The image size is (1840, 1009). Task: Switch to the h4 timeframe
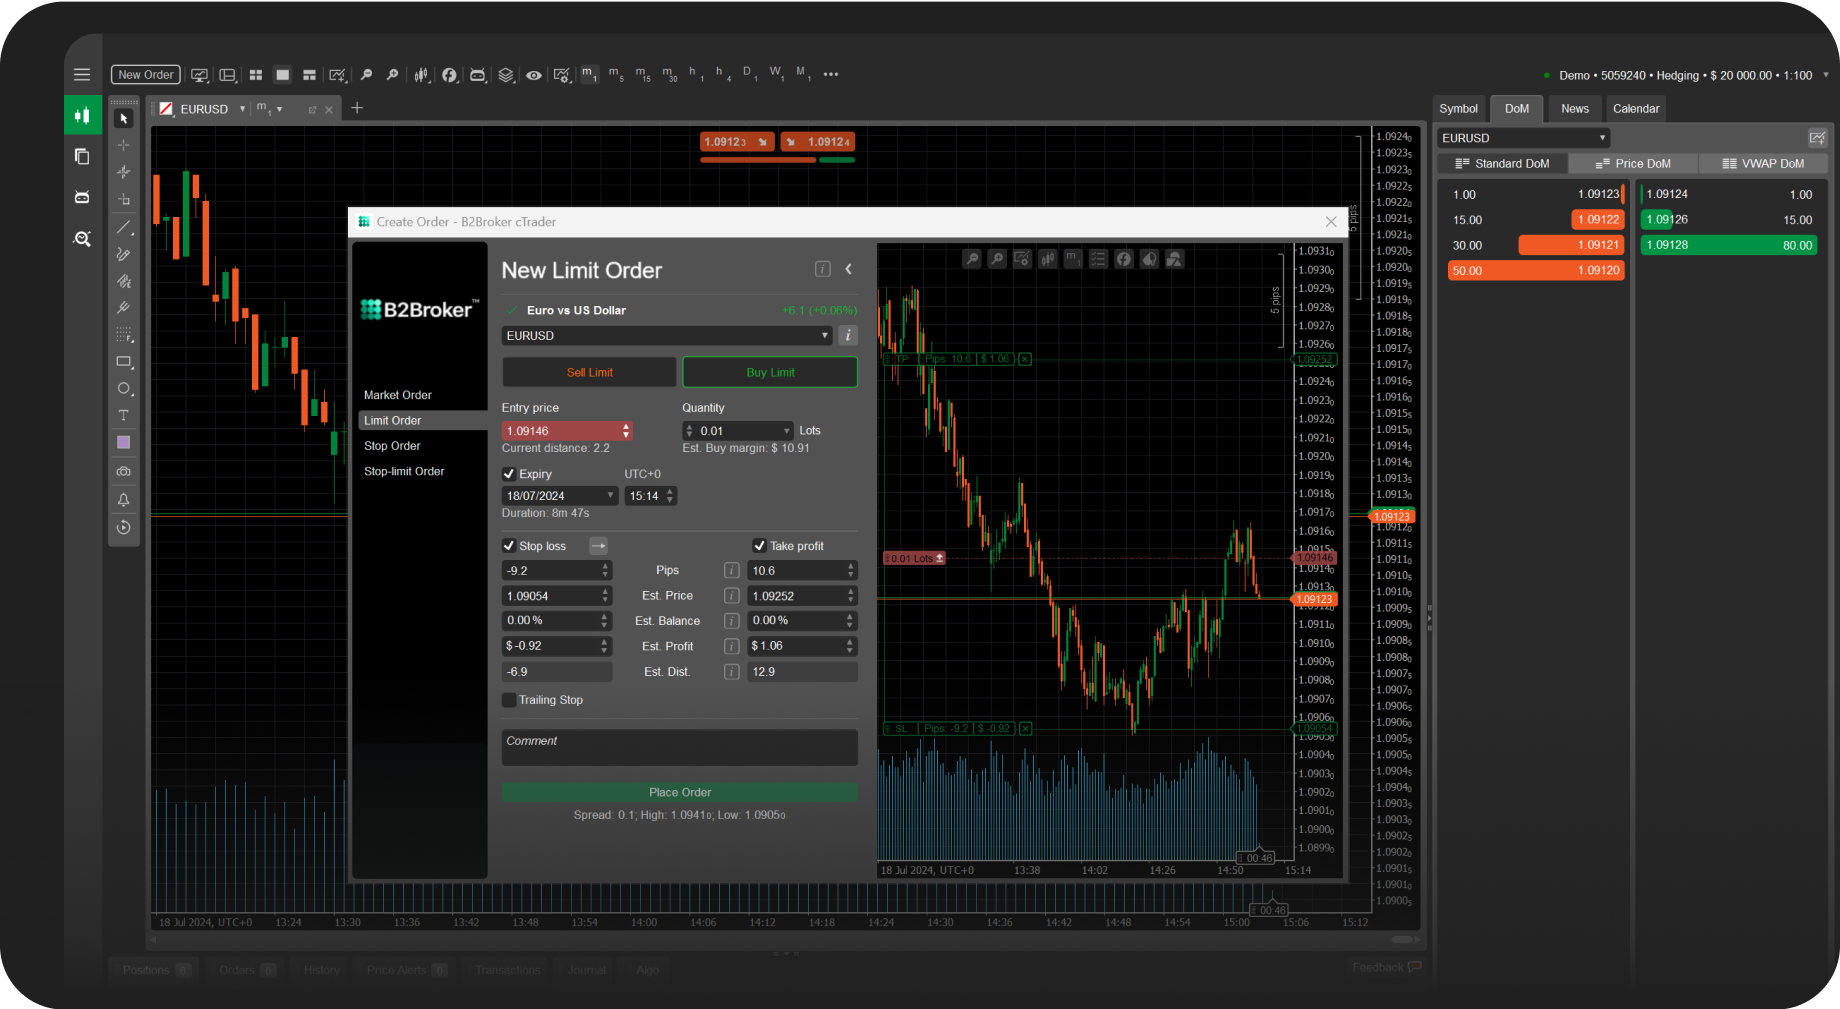click(723, 75)
